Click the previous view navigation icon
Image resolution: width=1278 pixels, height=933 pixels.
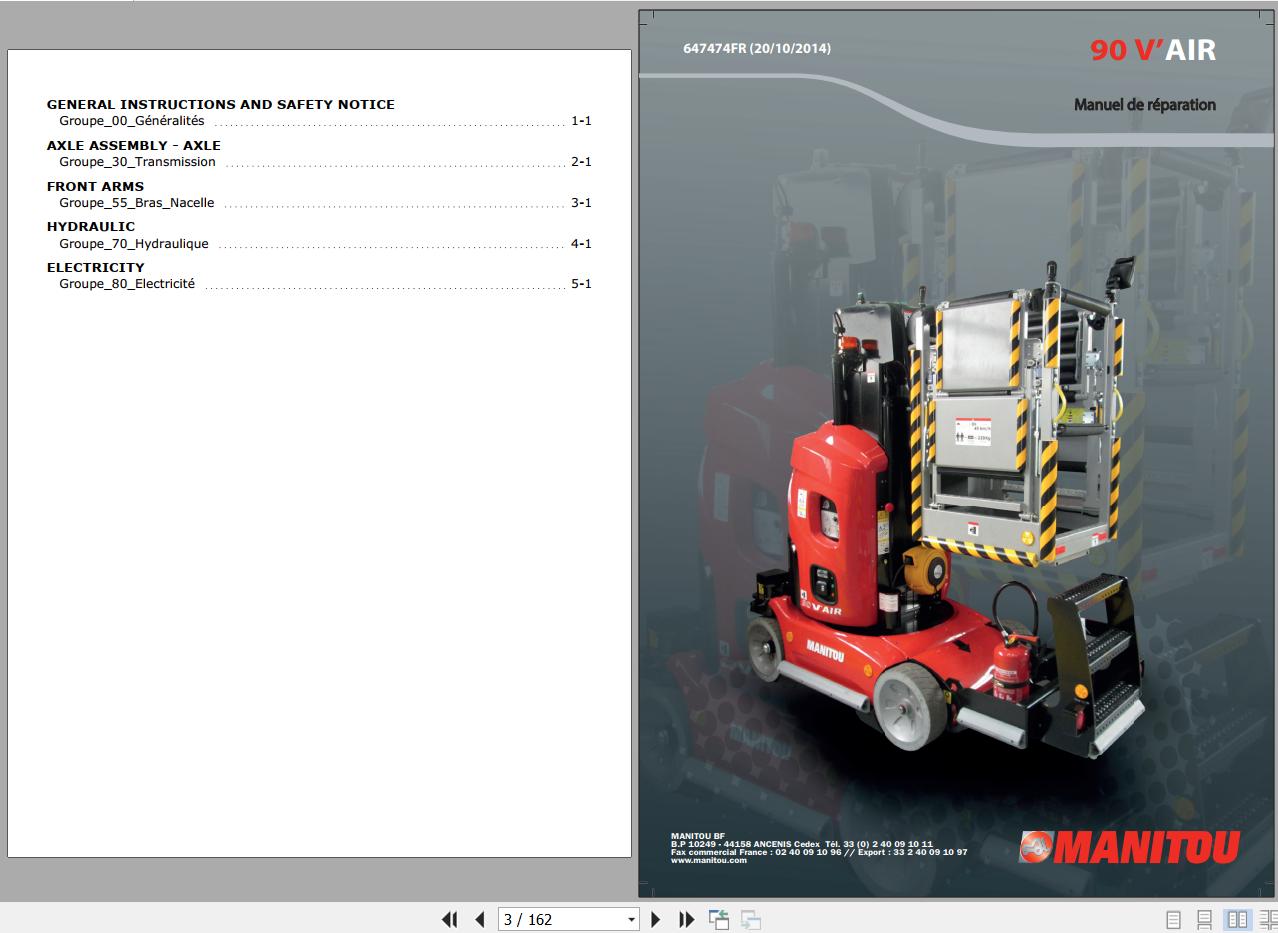click(x=718, y=919)
